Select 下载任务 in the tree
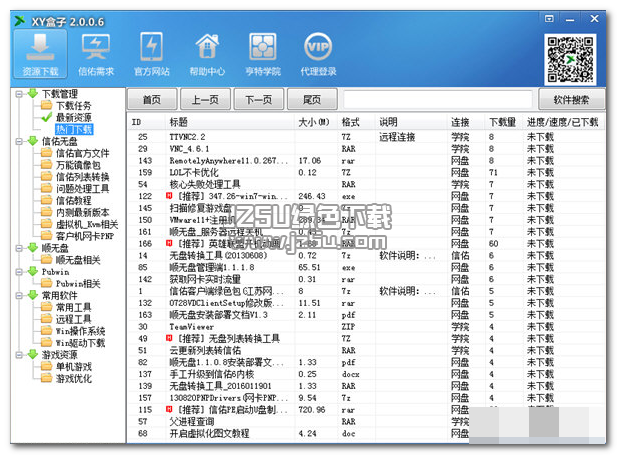617x455 pixels. click(73, 105)
